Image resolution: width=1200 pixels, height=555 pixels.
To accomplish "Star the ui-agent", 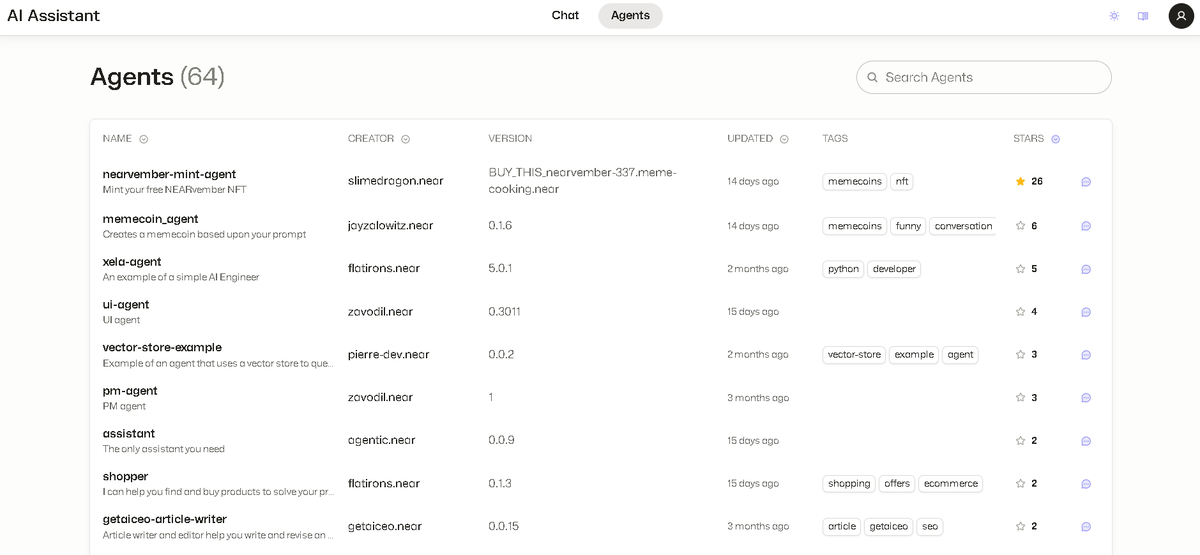I will (x=1020, y=312).
